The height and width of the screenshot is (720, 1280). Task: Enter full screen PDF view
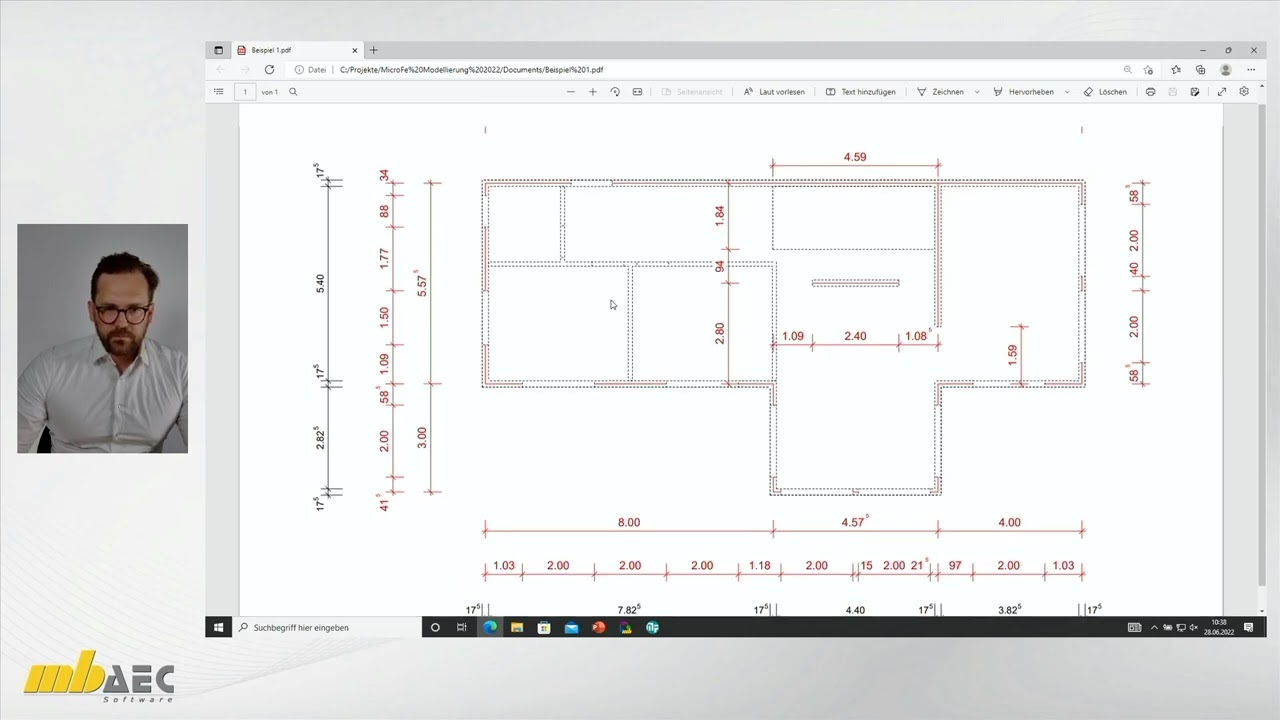[x=1222, y=91]
